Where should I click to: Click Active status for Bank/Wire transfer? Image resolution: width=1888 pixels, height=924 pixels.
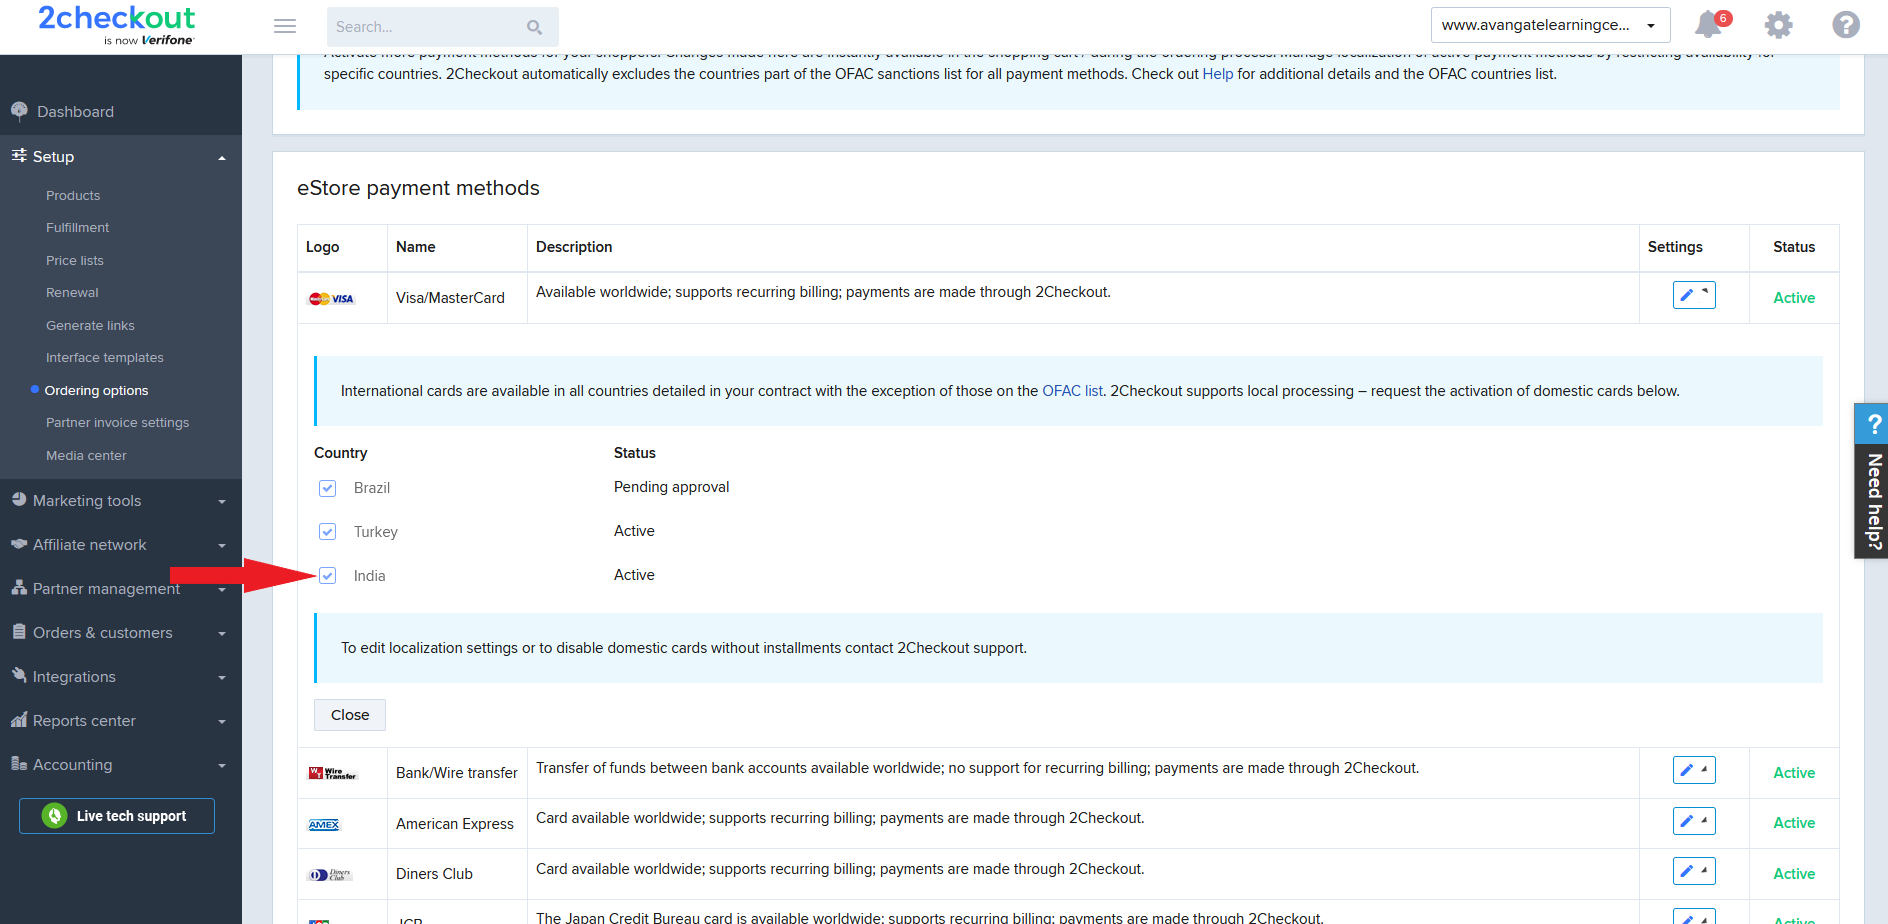1794,773
